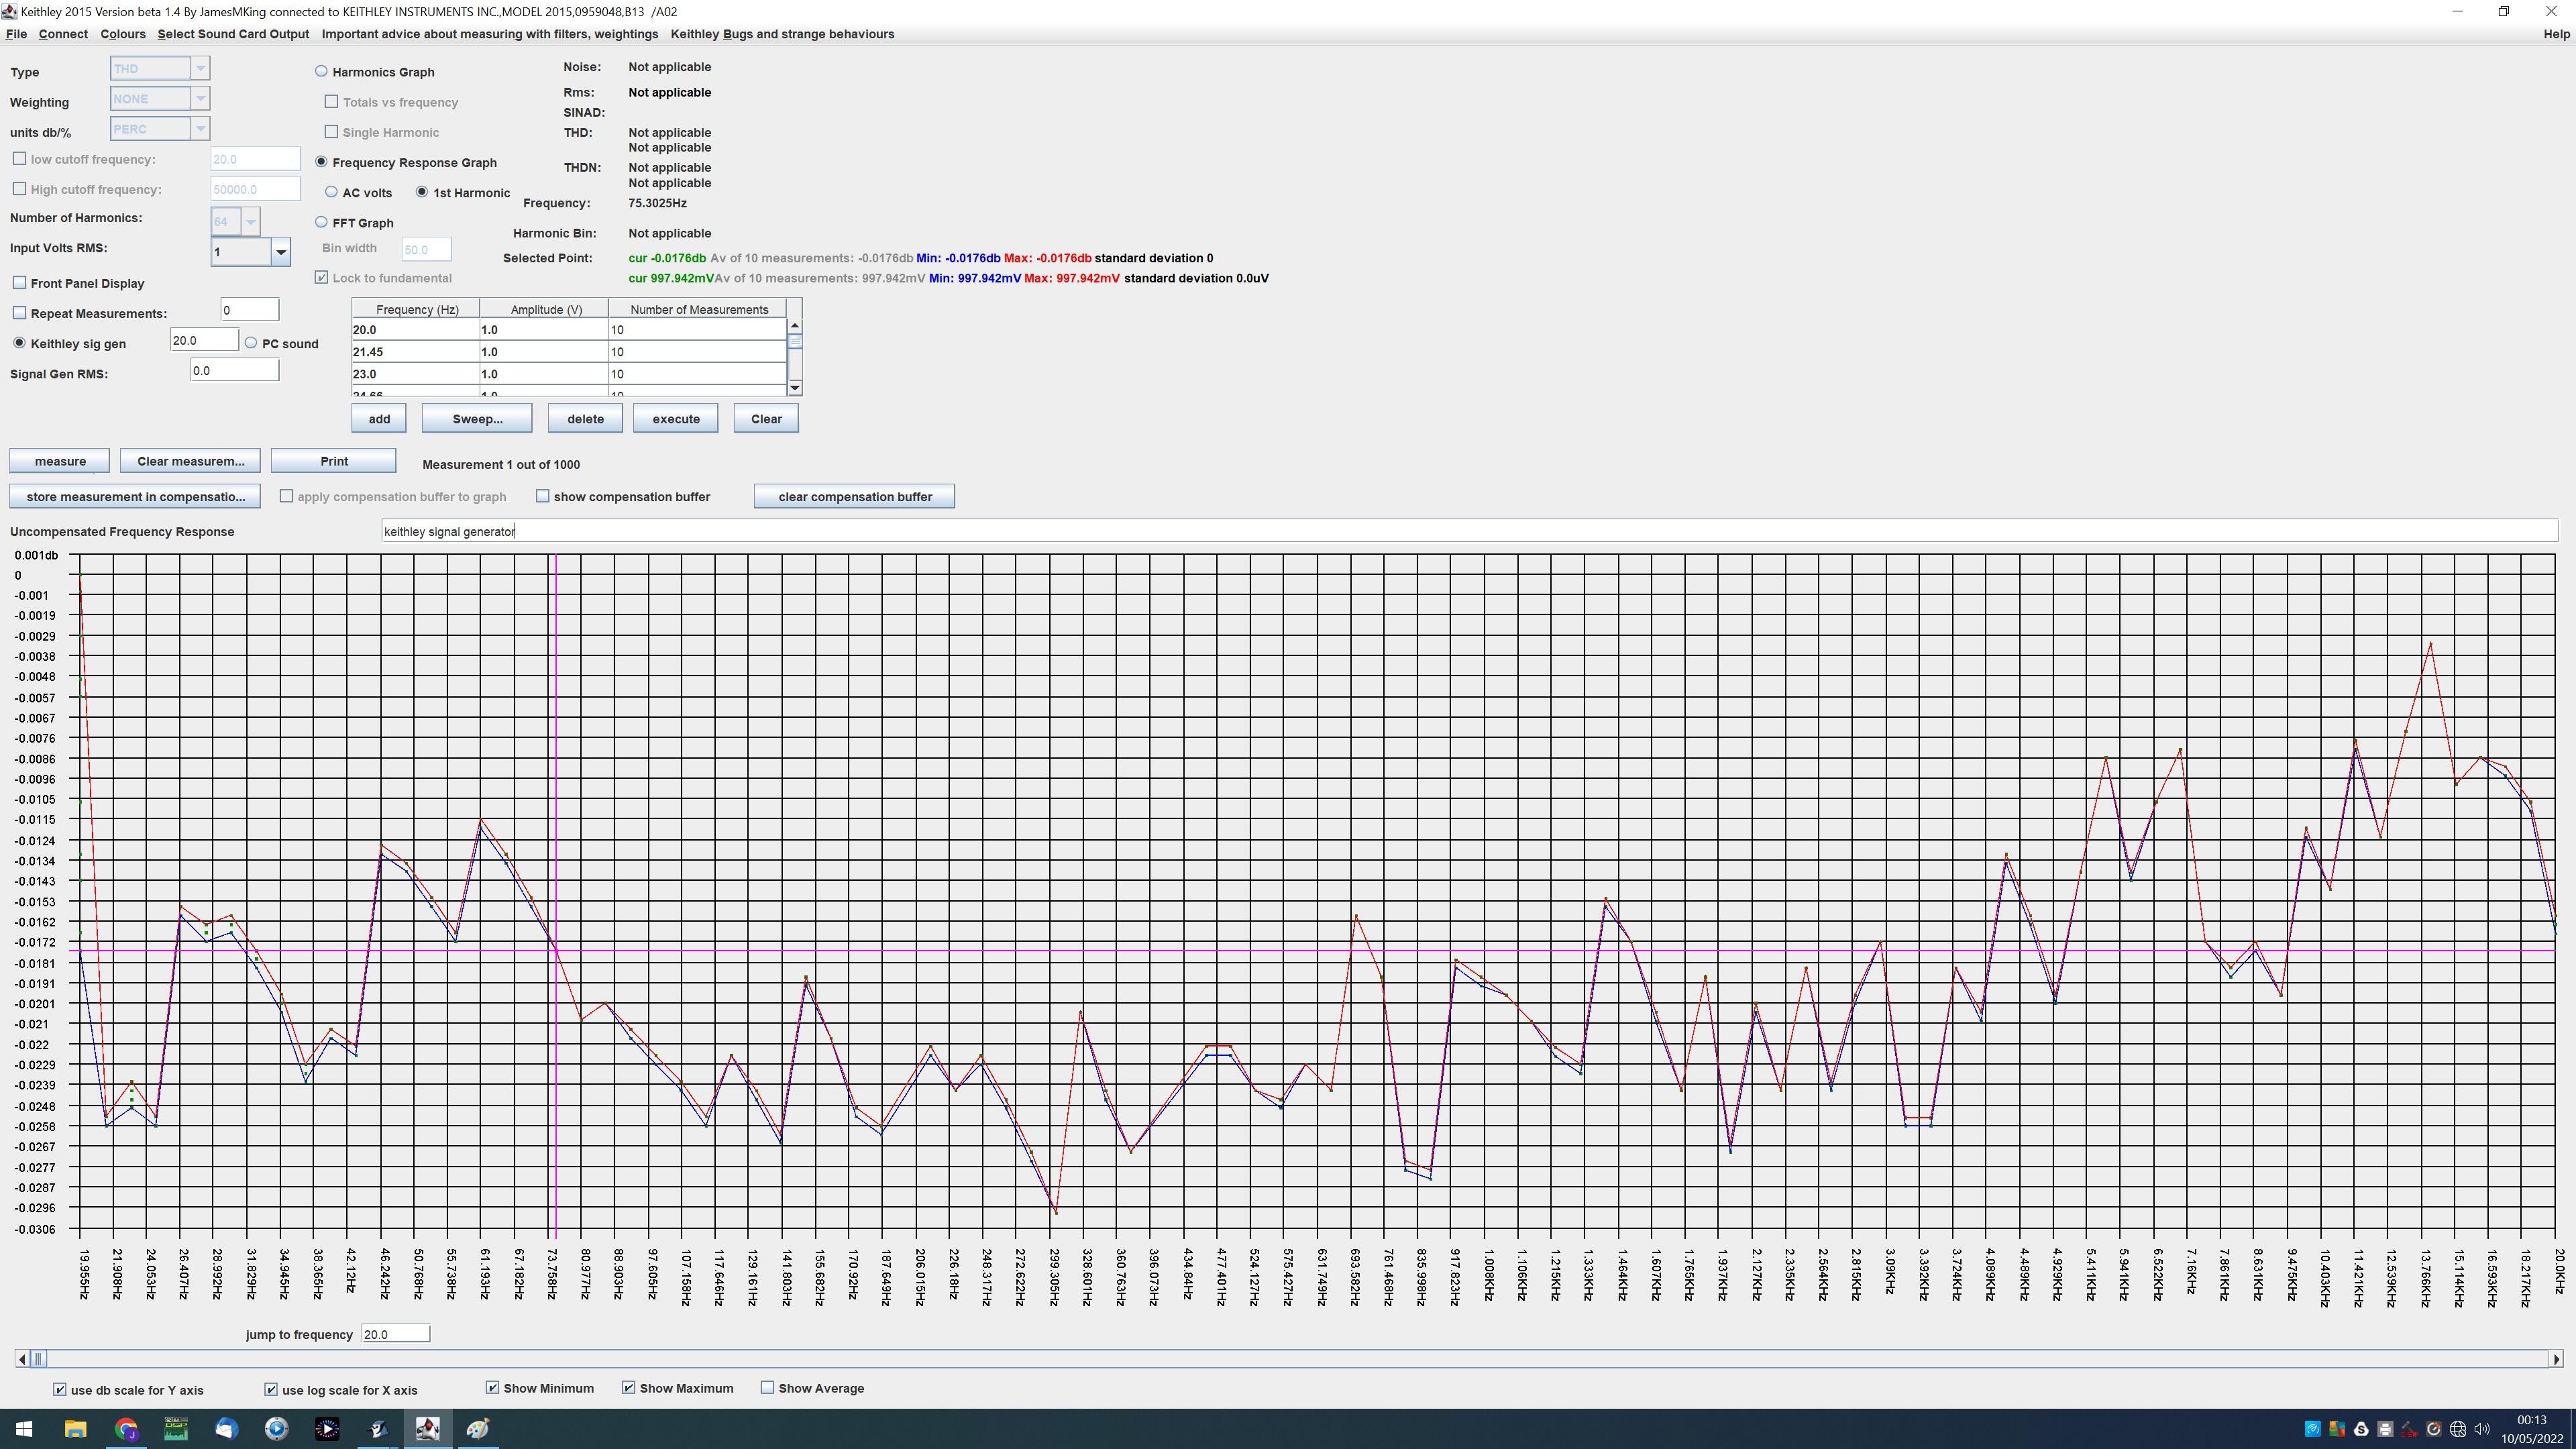Click the volume speaker tray icon
2576x1449 pixels.
coord(2481,1429)
